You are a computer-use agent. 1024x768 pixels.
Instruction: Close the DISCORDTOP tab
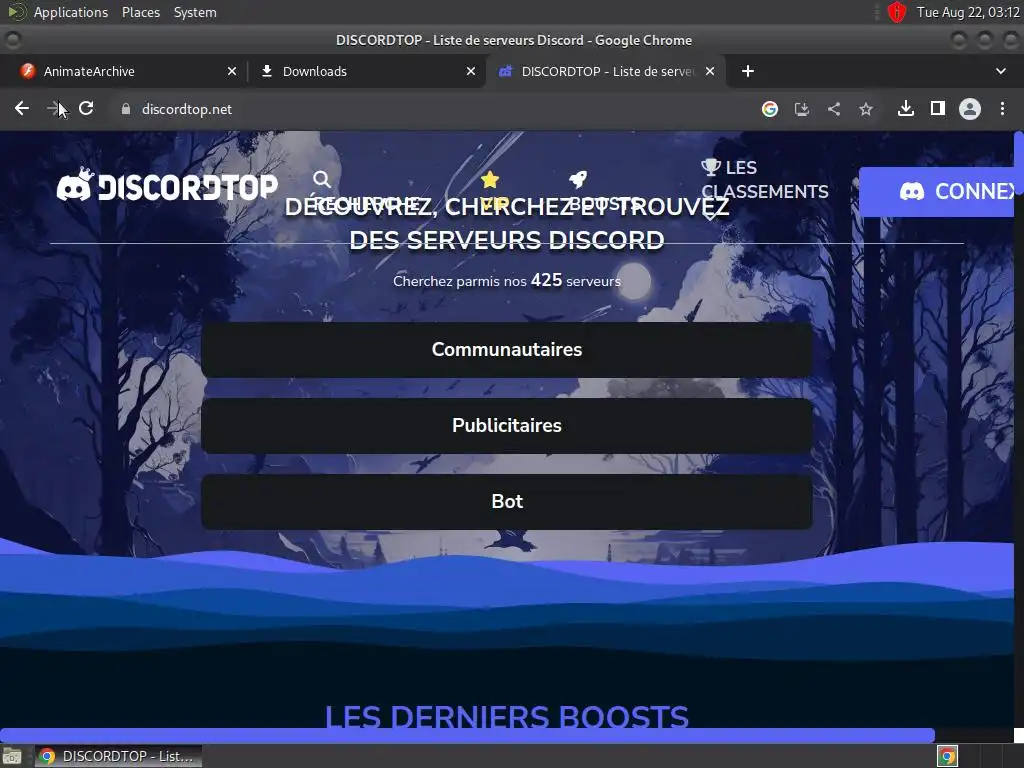point(710,71)
